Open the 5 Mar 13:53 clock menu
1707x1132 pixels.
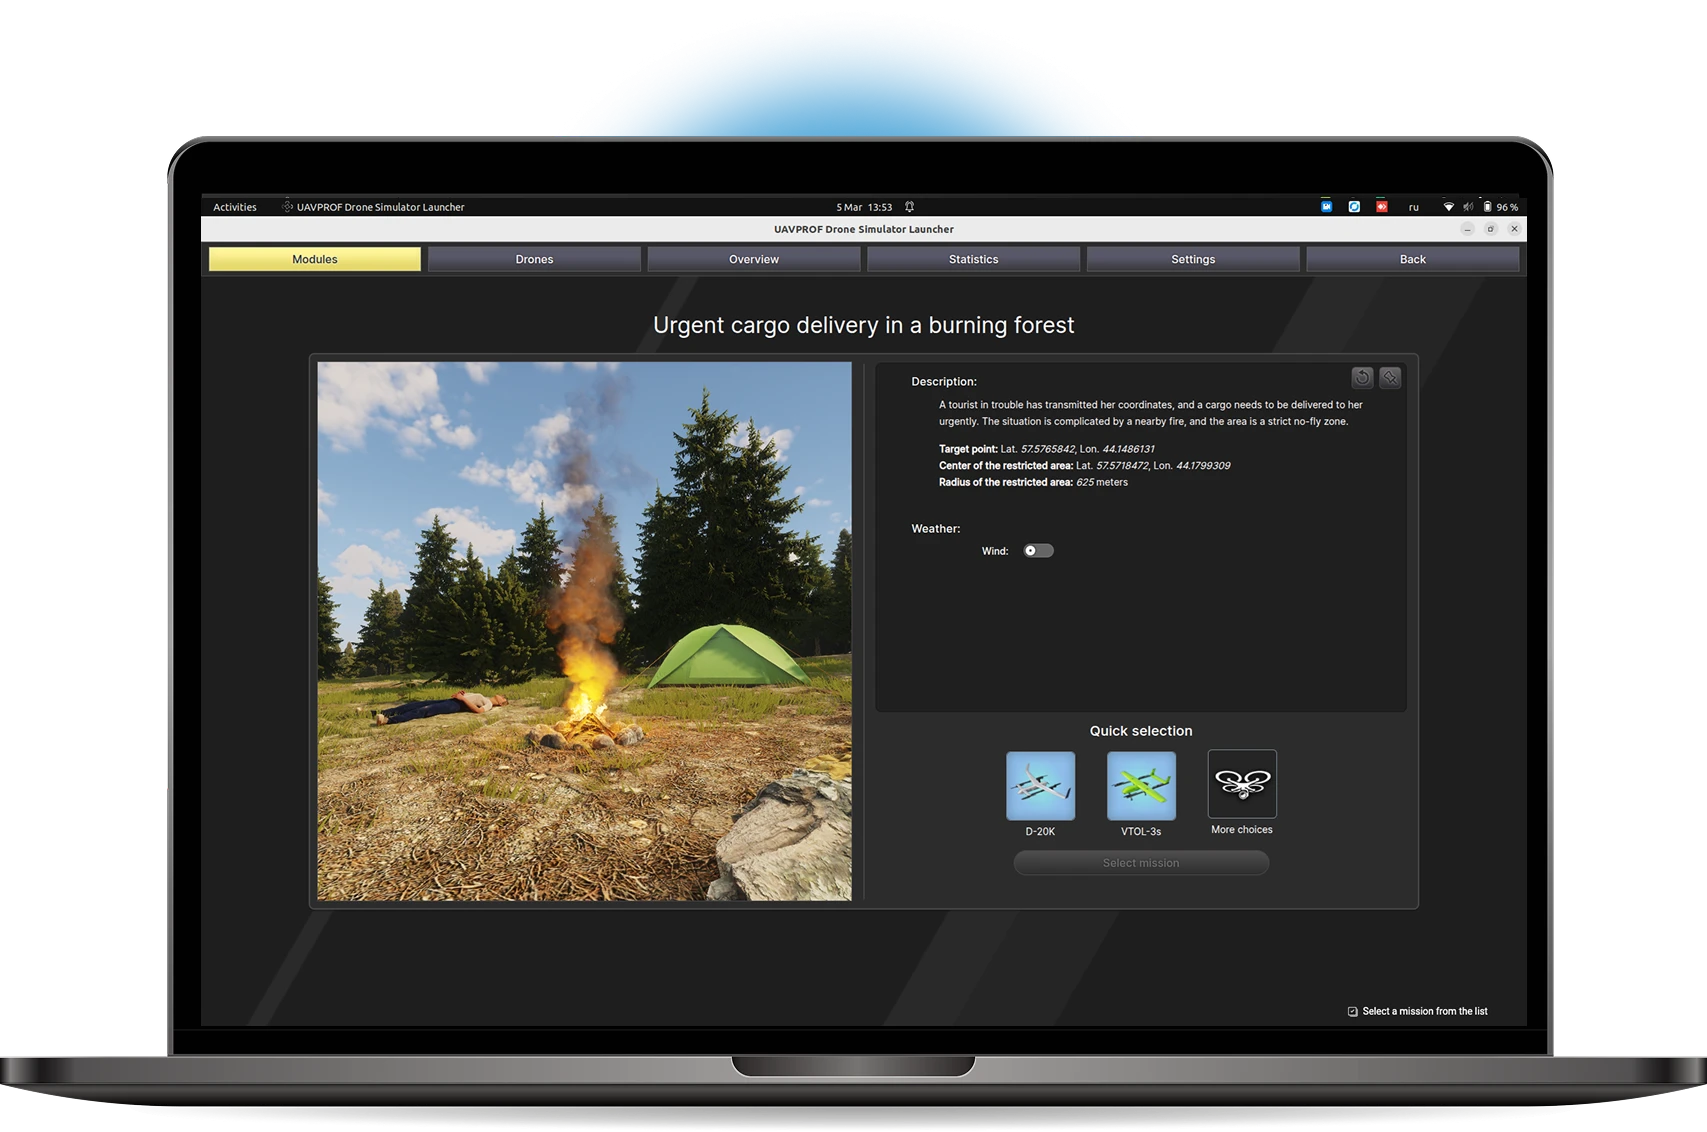(864, 208)
